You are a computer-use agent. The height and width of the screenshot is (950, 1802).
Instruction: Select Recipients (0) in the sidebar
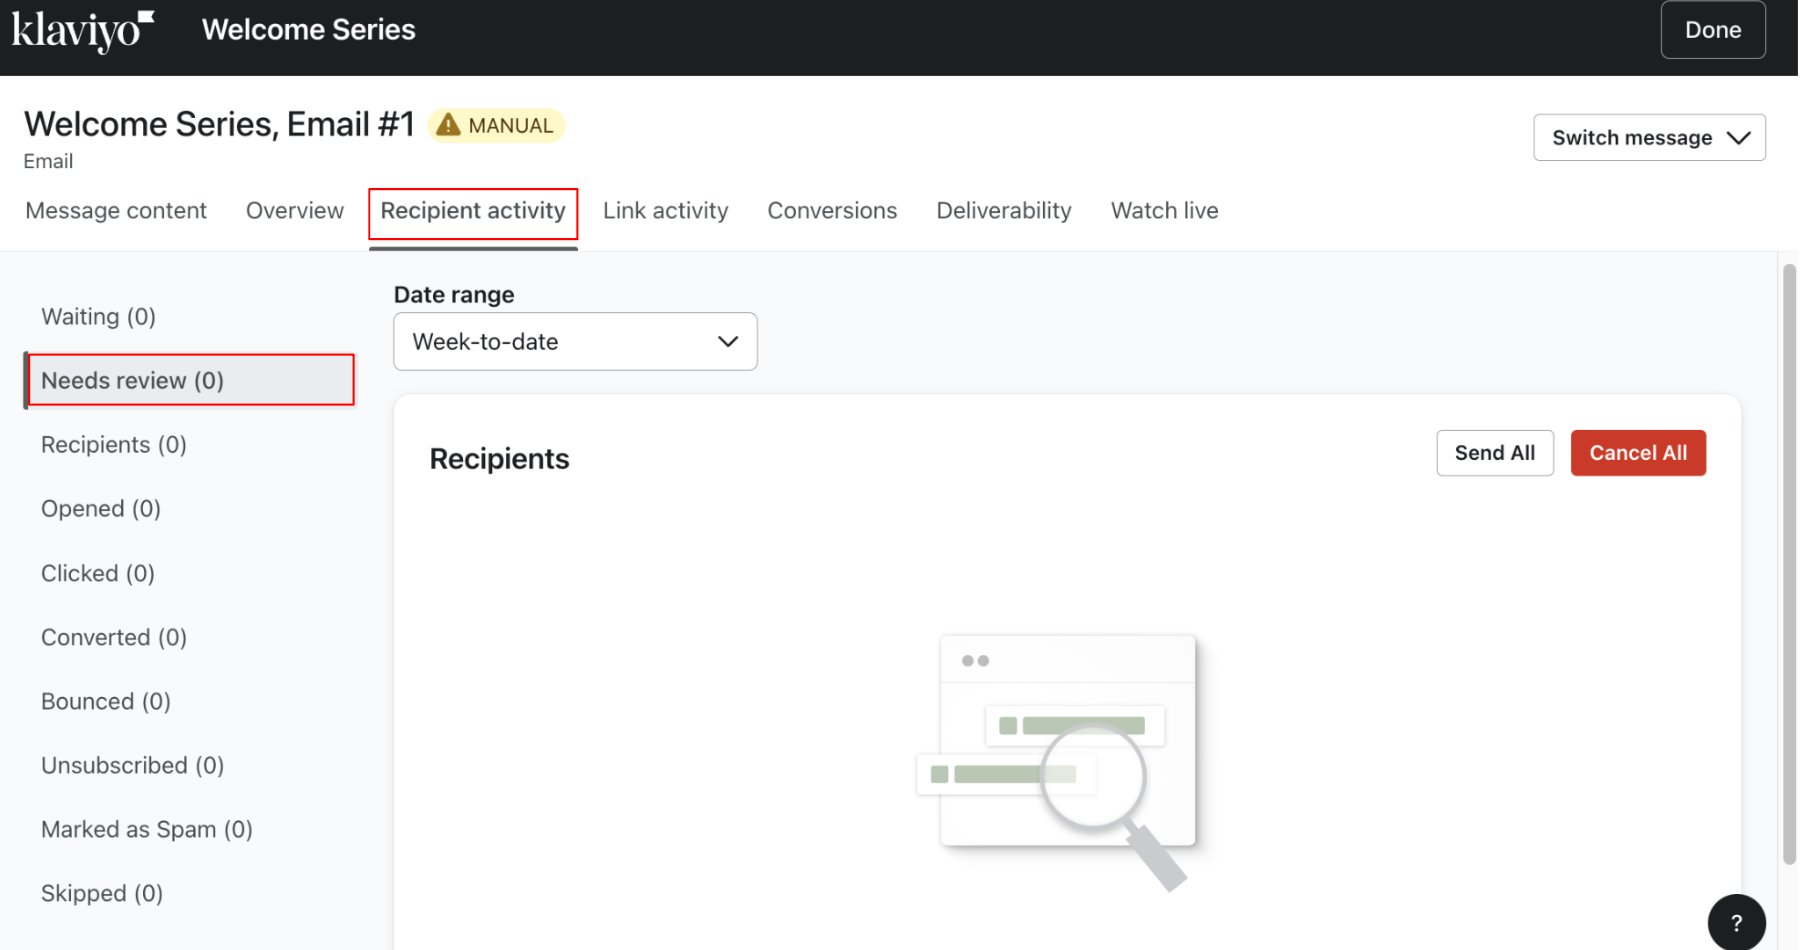[x=114, y=445]
